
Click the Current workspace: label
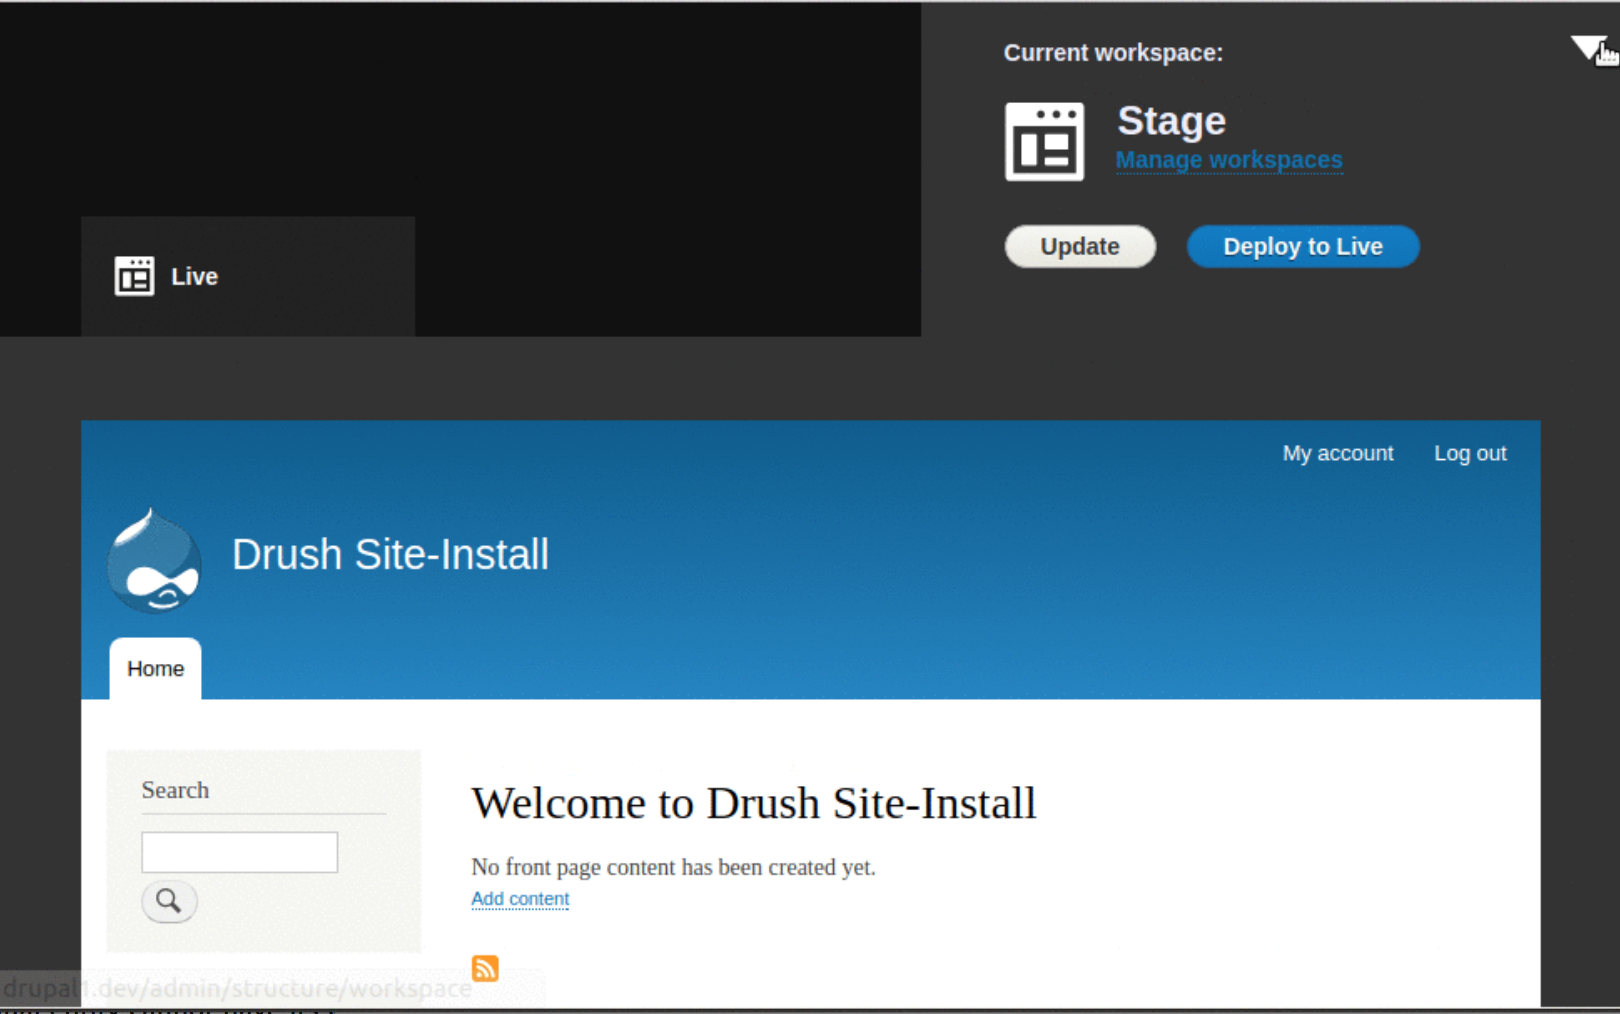pos(1113,53)
